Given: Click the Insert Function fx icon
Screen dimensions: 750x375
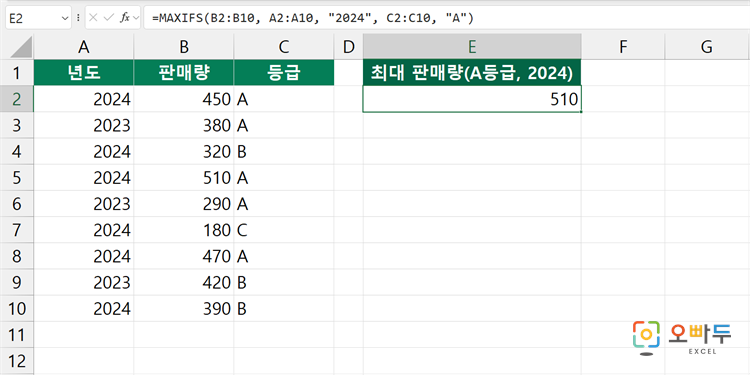Looking at the screenshot, I should tap(125, 18).
